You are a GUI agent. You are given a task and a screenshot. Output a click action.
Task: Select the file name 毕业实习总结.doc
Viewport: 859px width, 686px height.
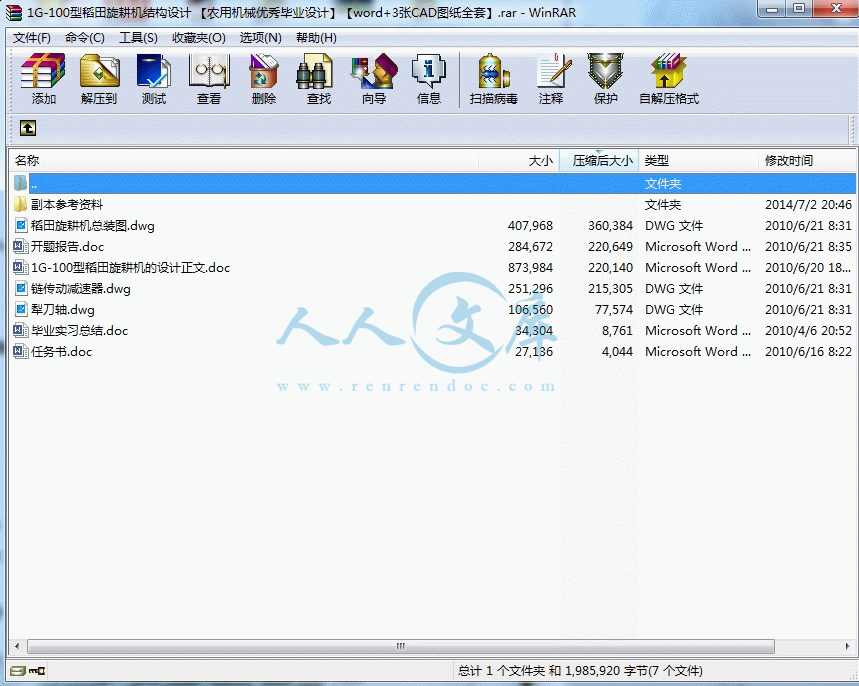tap(79, 330)
